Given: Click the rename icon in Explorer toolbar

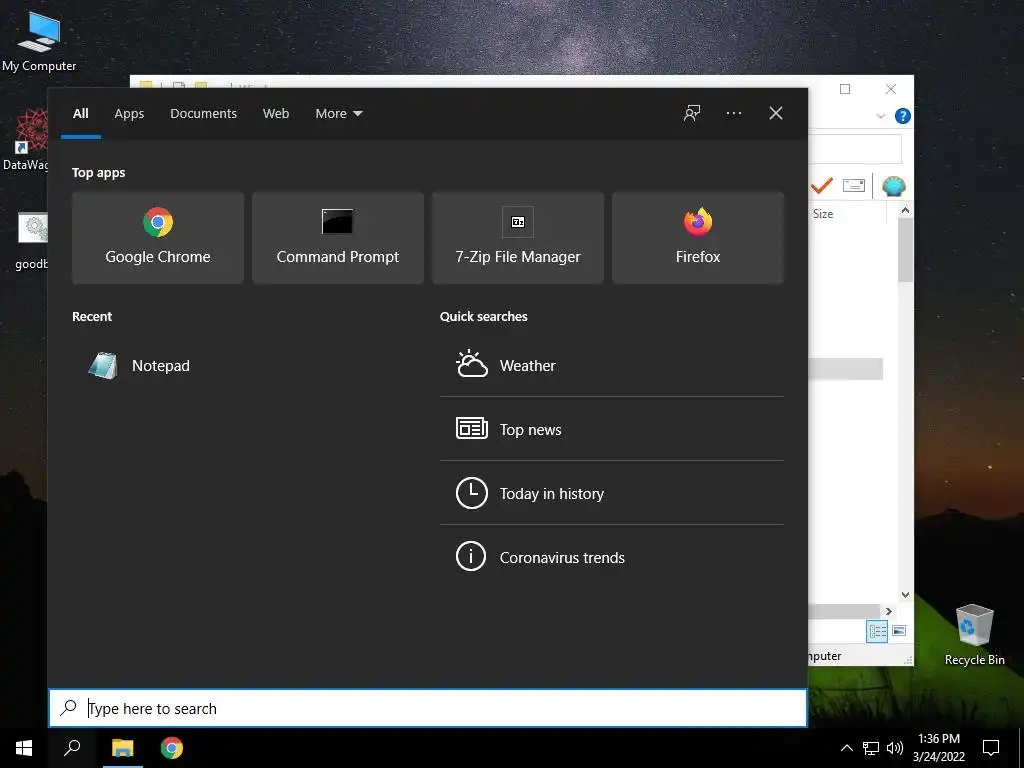Looking at the screenshot, I should click(x=854, y=185).
